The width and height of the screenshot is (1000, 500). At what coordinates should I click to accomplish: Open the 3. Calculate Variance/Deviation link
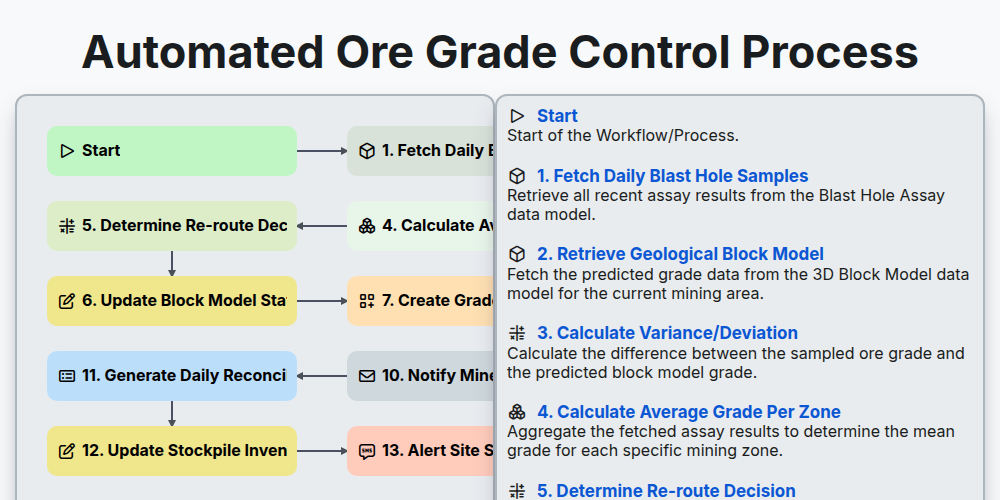667,333
